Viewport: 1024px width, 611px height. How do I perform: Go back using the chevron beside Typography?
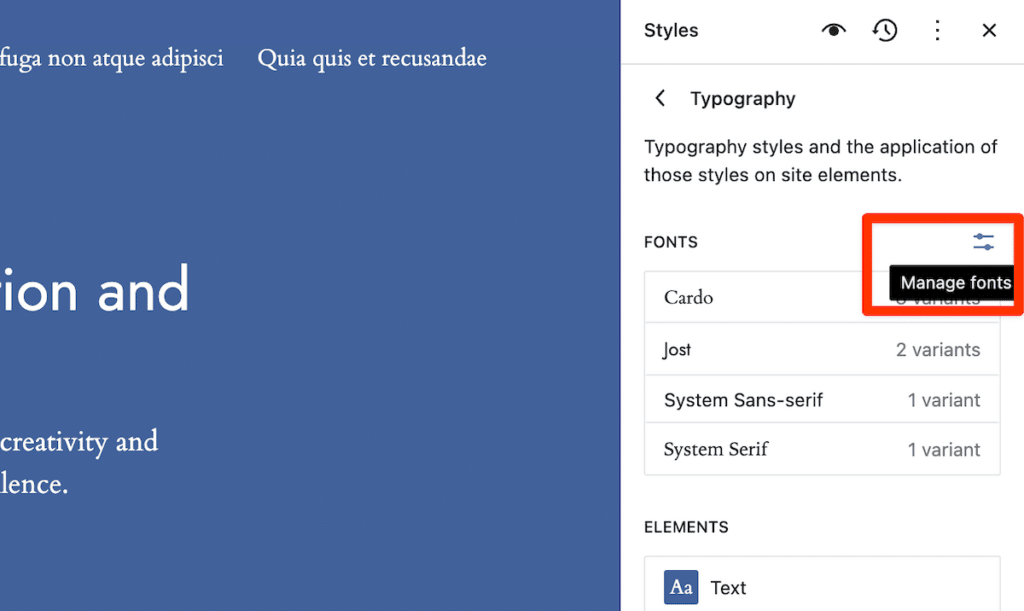(x=659, y=98)
